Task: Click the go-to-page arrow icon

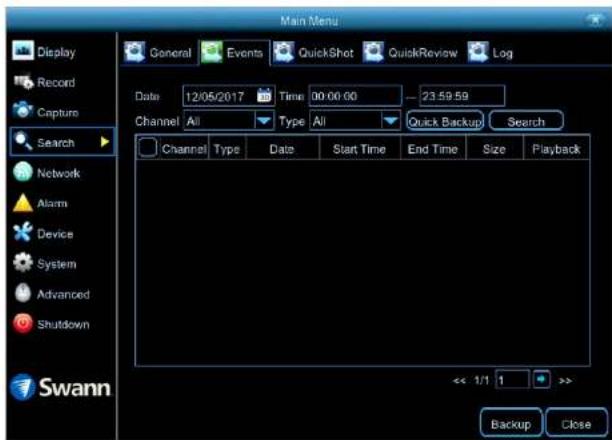Action: [541, 379]
